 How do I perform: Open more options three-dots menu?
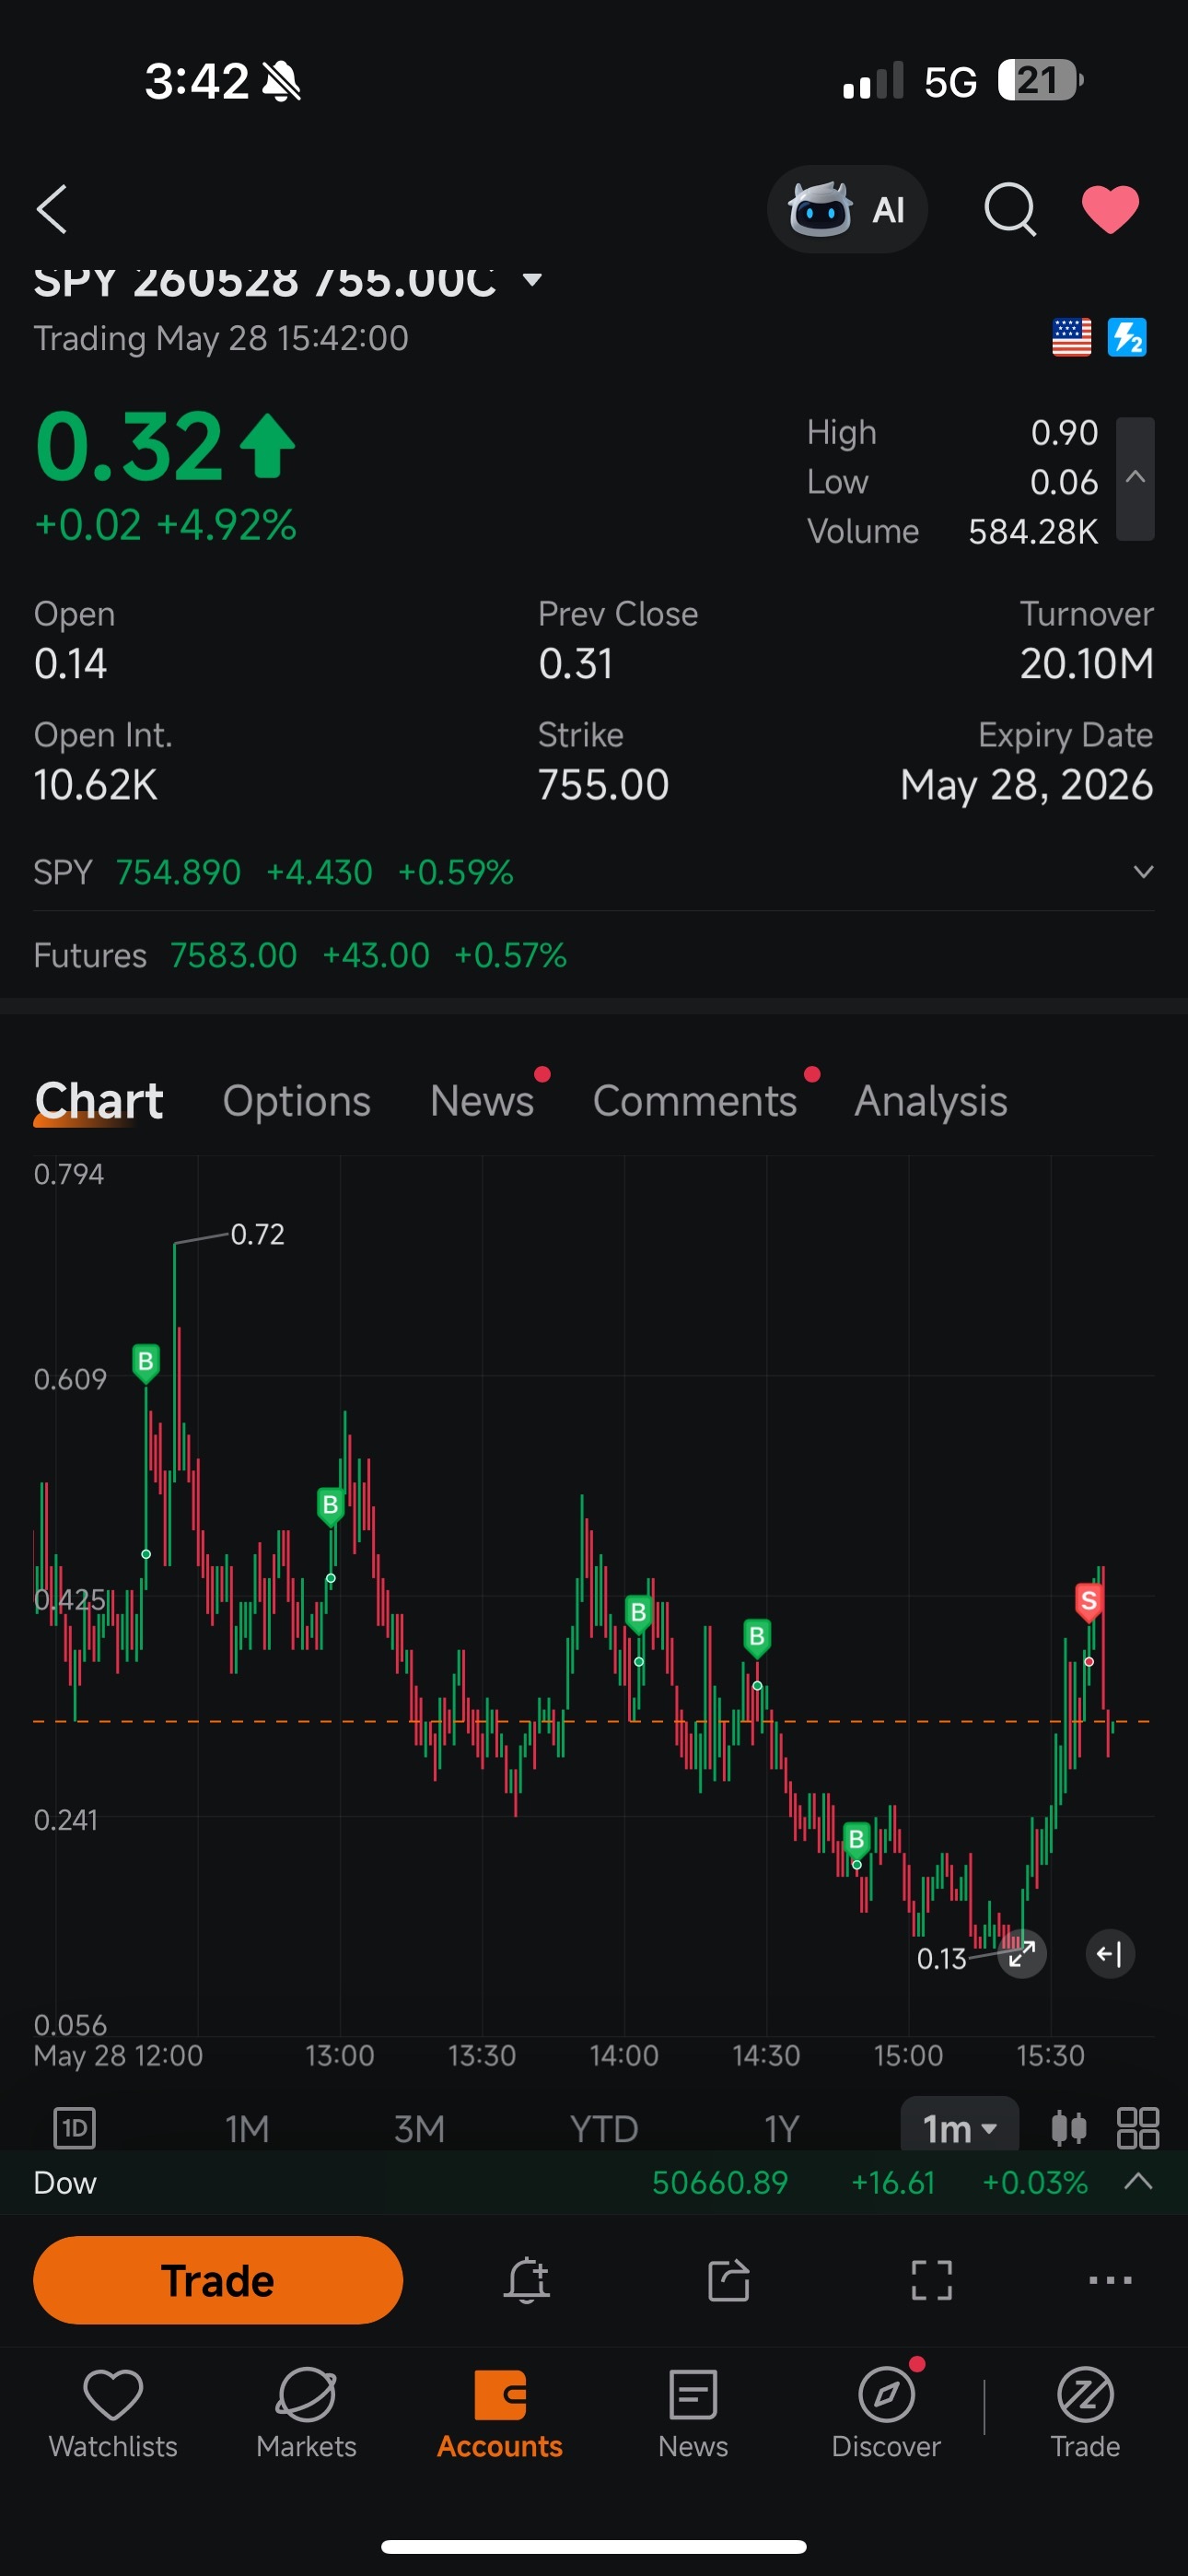[x=1110, y=2280]
